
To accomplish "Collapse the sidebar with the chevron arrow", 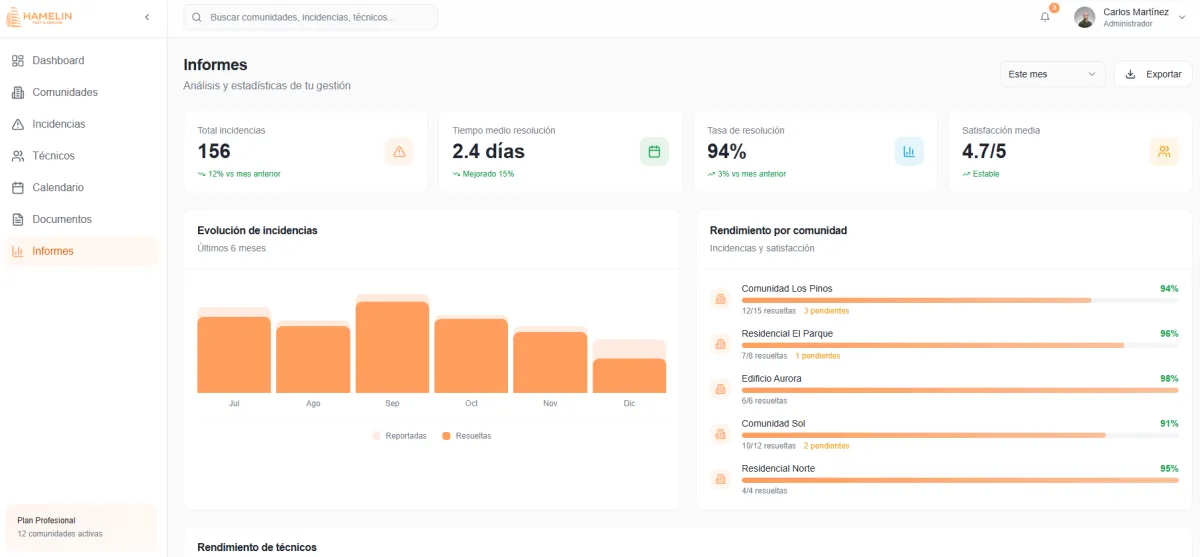I will tap(147, 17).
